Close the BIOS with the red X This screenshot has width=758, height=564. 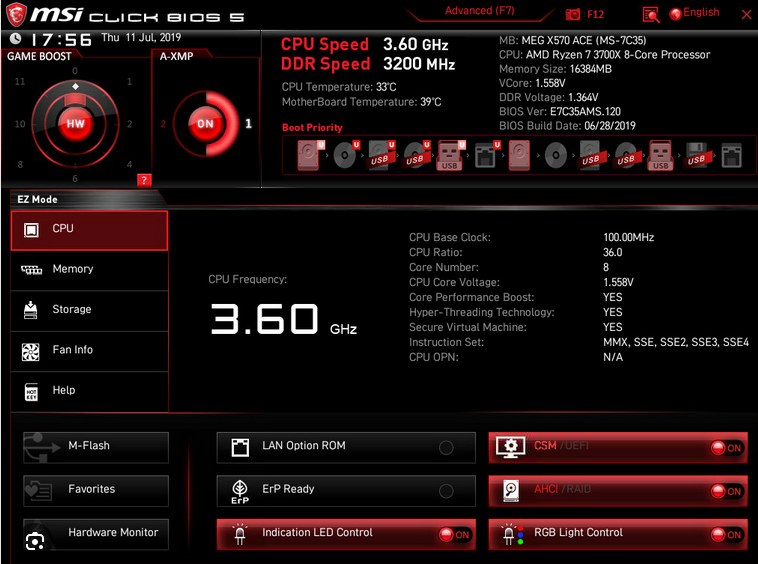[x=746, y=15]
